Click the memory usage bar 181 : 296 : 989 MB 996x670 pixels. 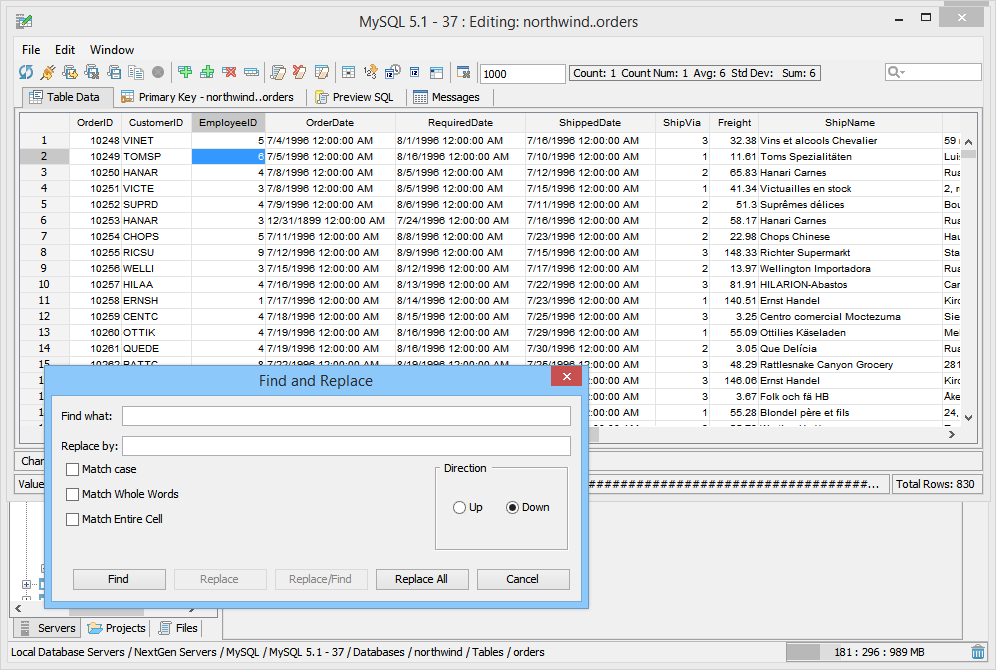click(x=877, y=652)
